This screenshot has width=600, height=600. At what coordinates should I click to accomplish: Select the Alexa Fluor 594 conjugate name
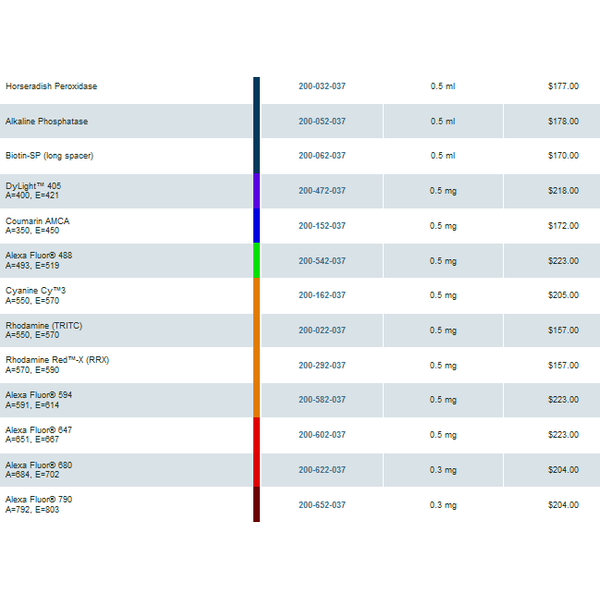(x=39, y=395)
